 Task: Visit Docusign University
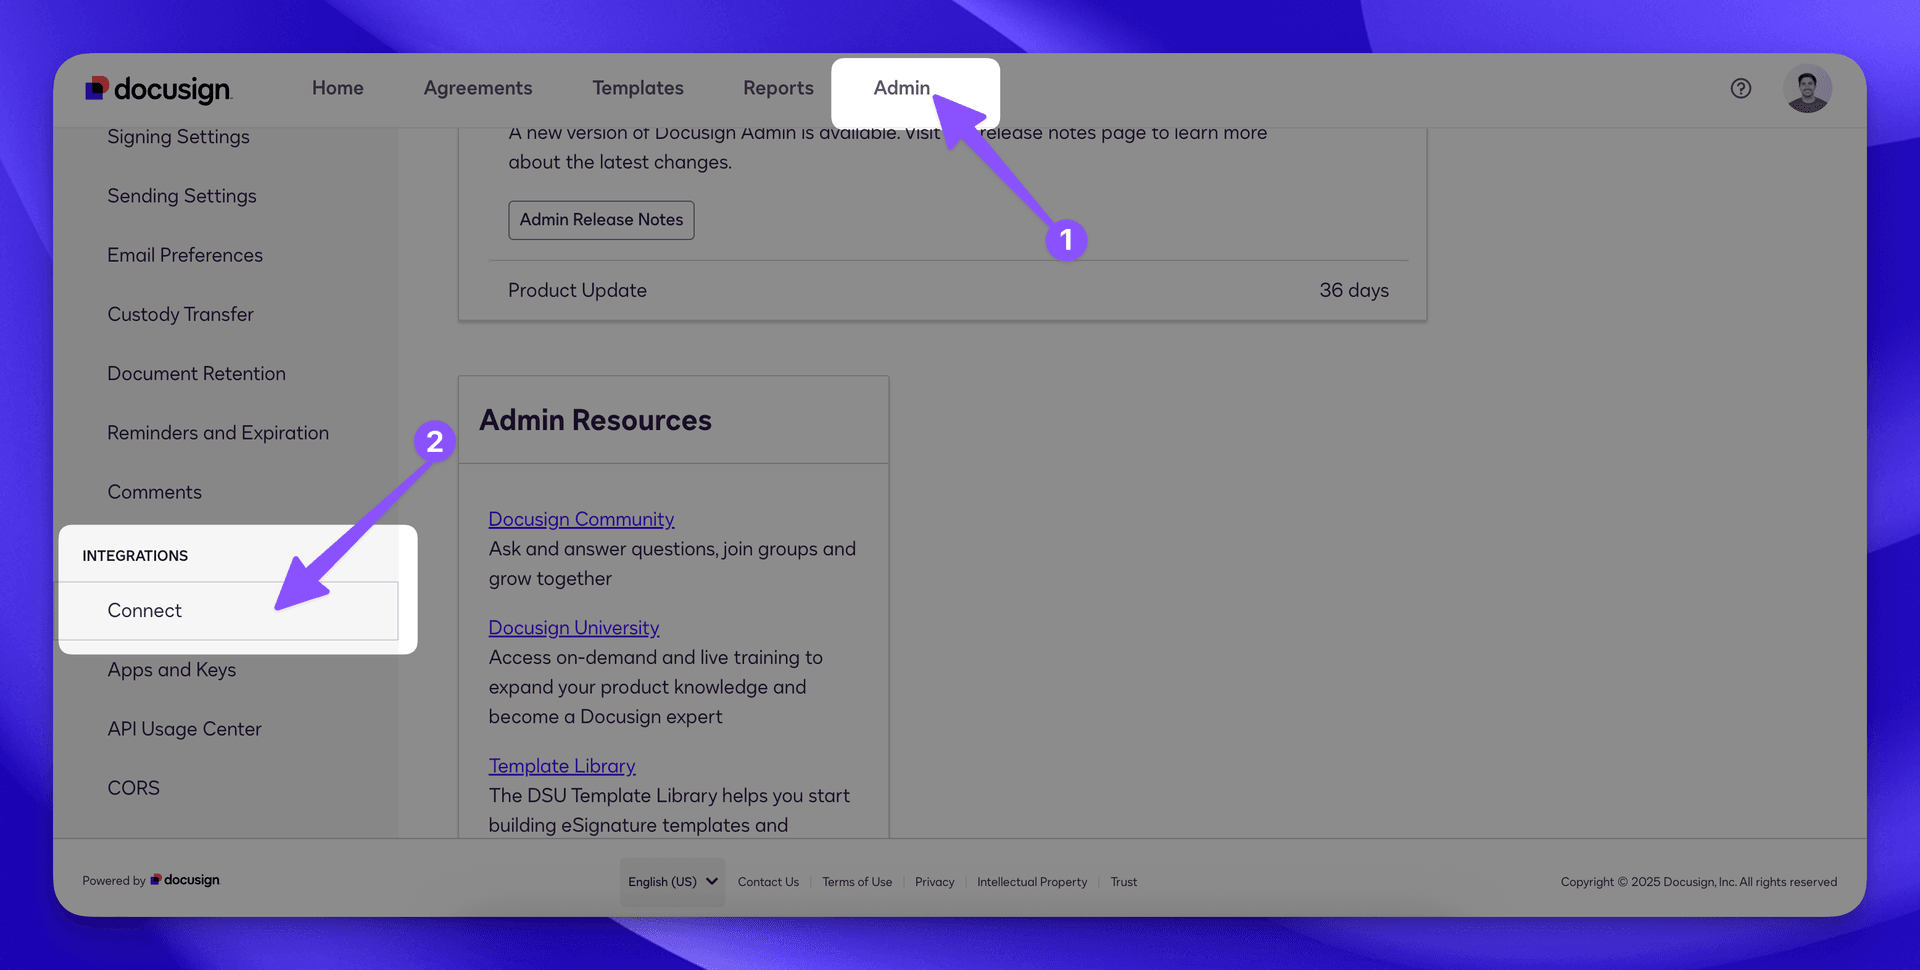click(x=573, y=627)
